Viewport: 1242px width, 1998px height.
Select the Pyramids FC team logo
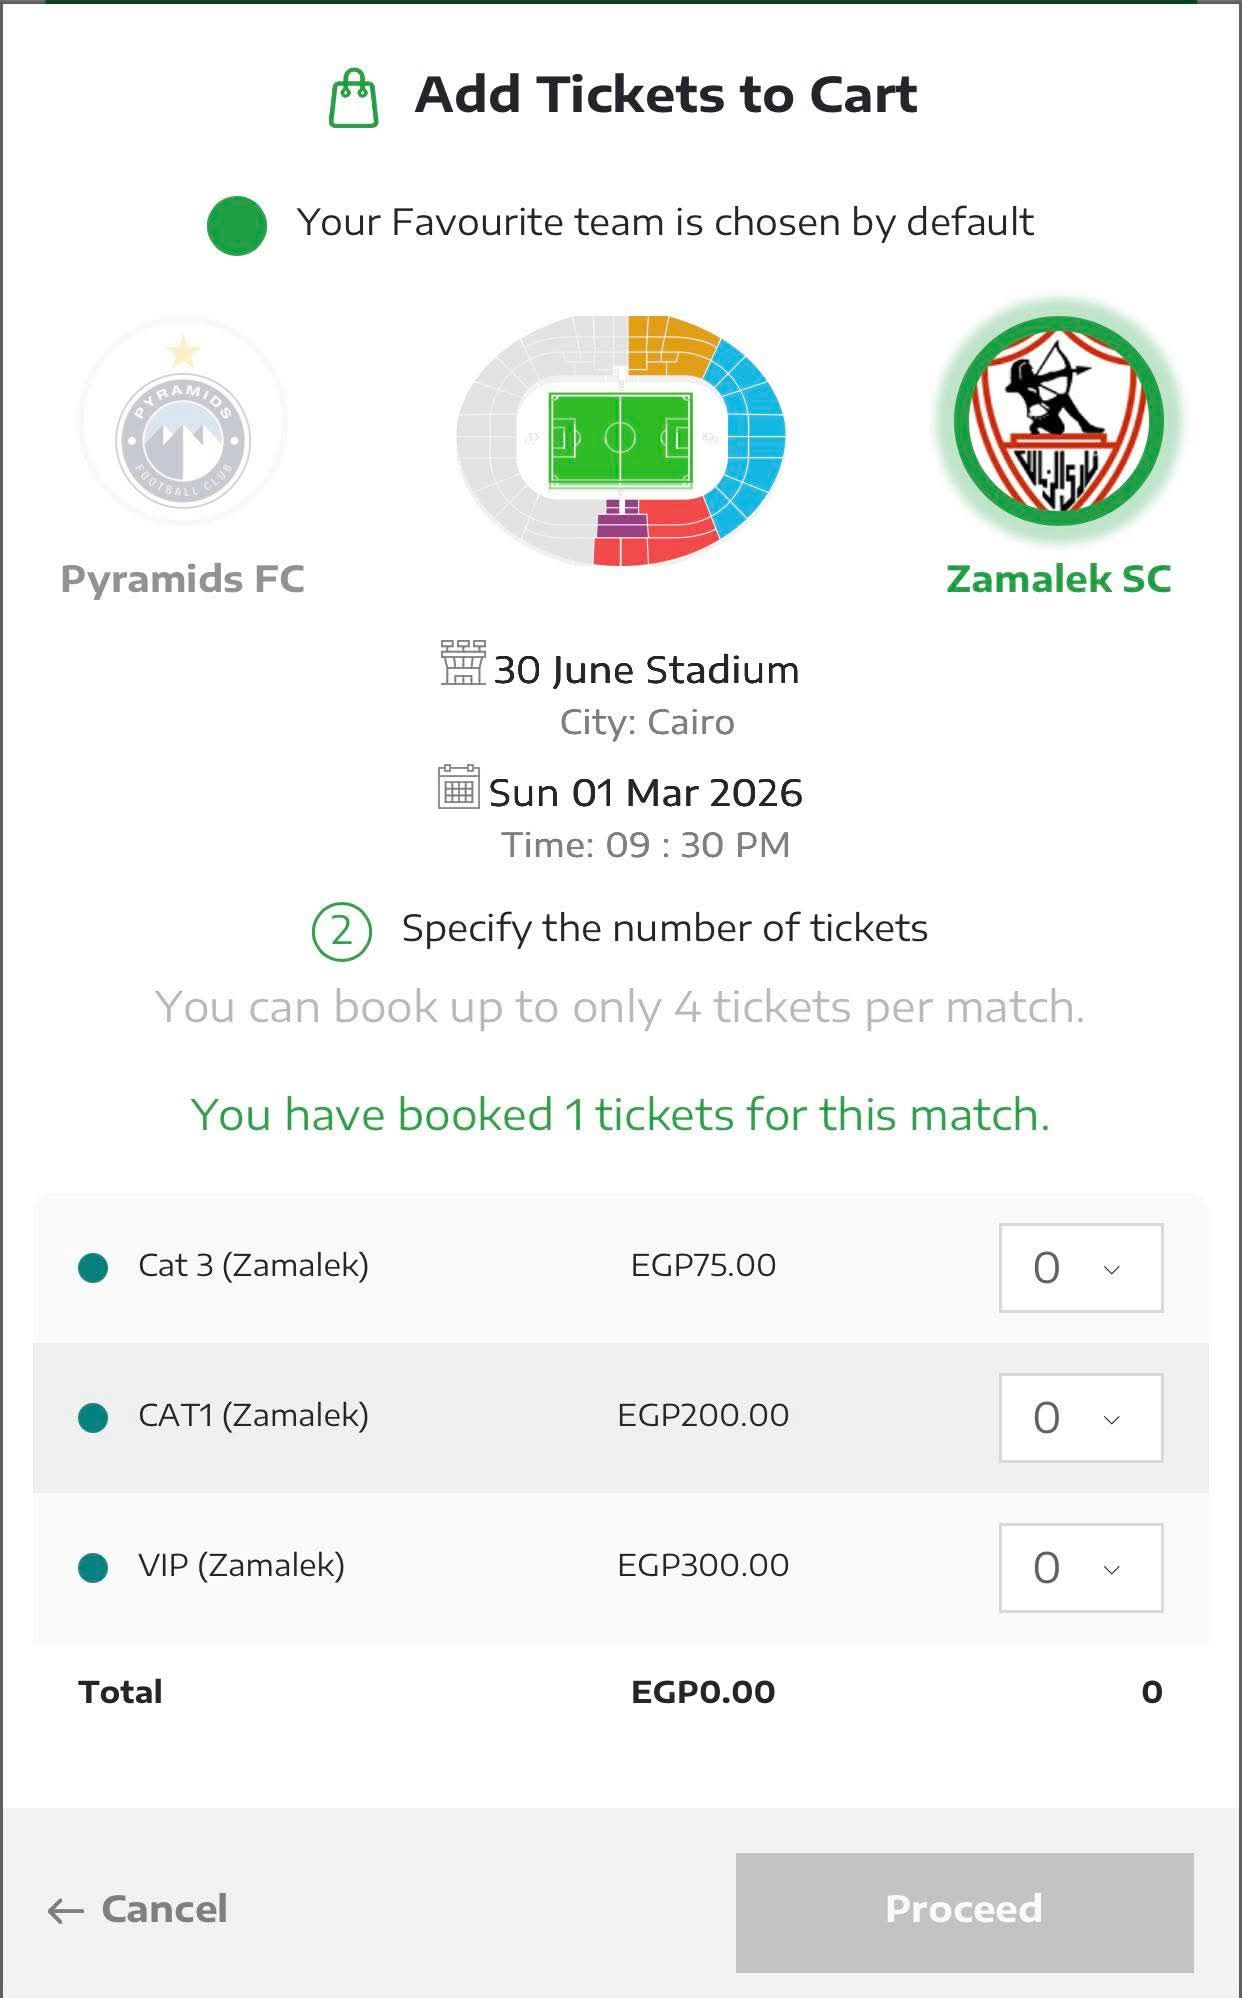click(183, 421)
